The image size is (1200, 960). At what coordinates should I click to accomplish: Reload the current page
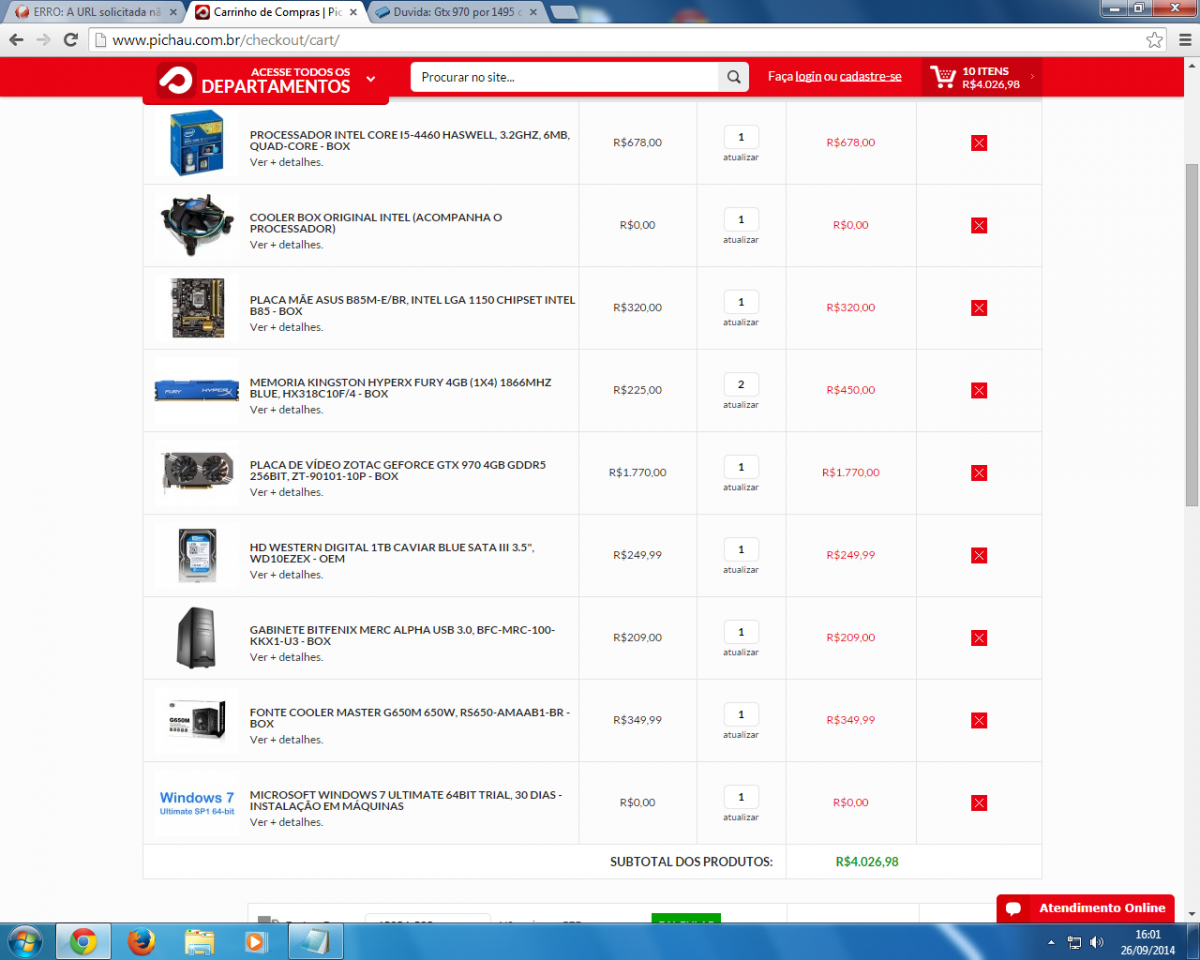(70, 40)
